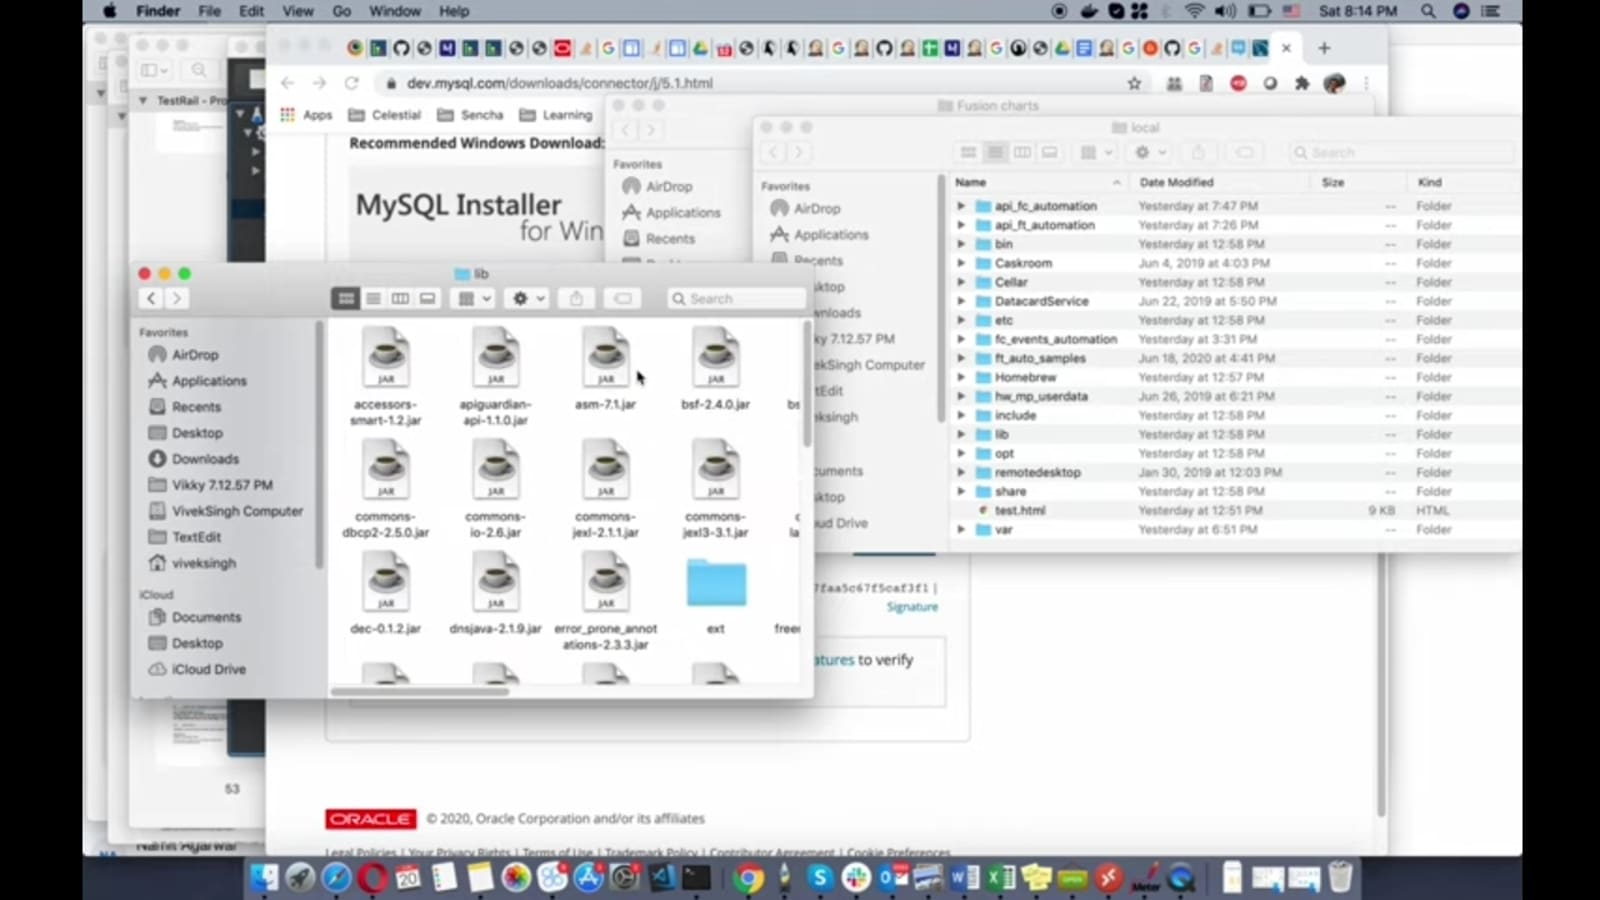This screenshot has width=1600, height=900.
Task: Open Go menu in menu bar
Action: coord(341,11)
